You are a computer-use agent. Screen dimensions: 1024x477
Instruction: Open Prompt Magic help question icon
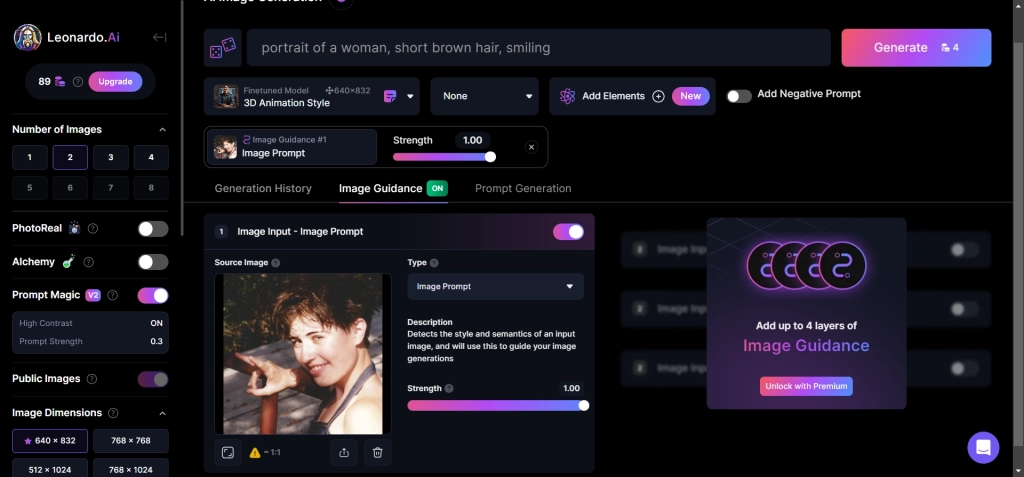pyautogui.click(x=112, y=295)
